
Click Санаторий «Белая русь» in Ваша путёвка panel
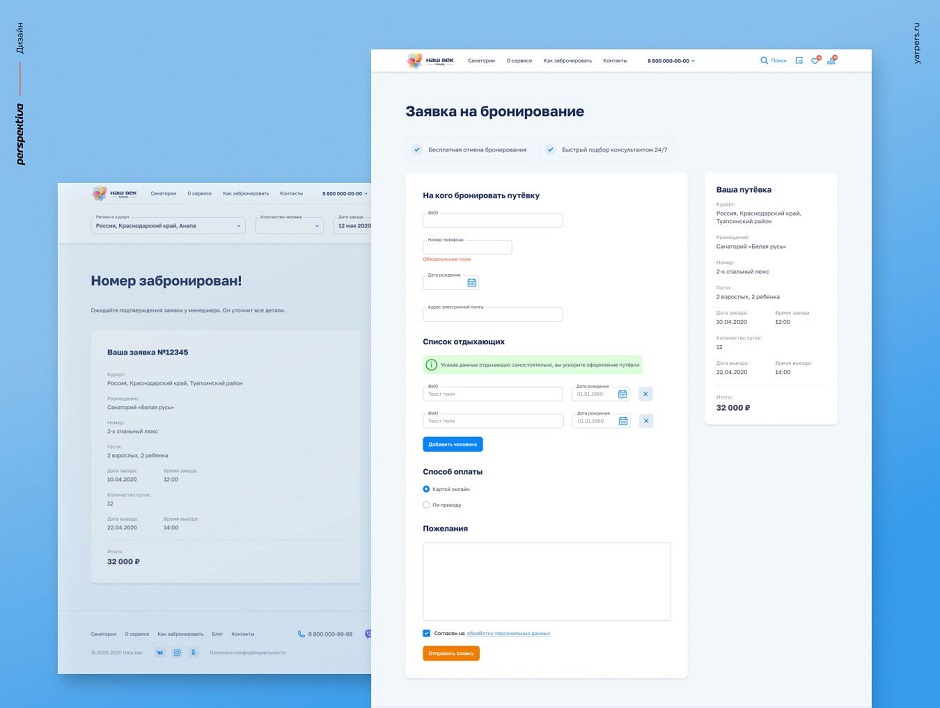(x=751, y=246)
